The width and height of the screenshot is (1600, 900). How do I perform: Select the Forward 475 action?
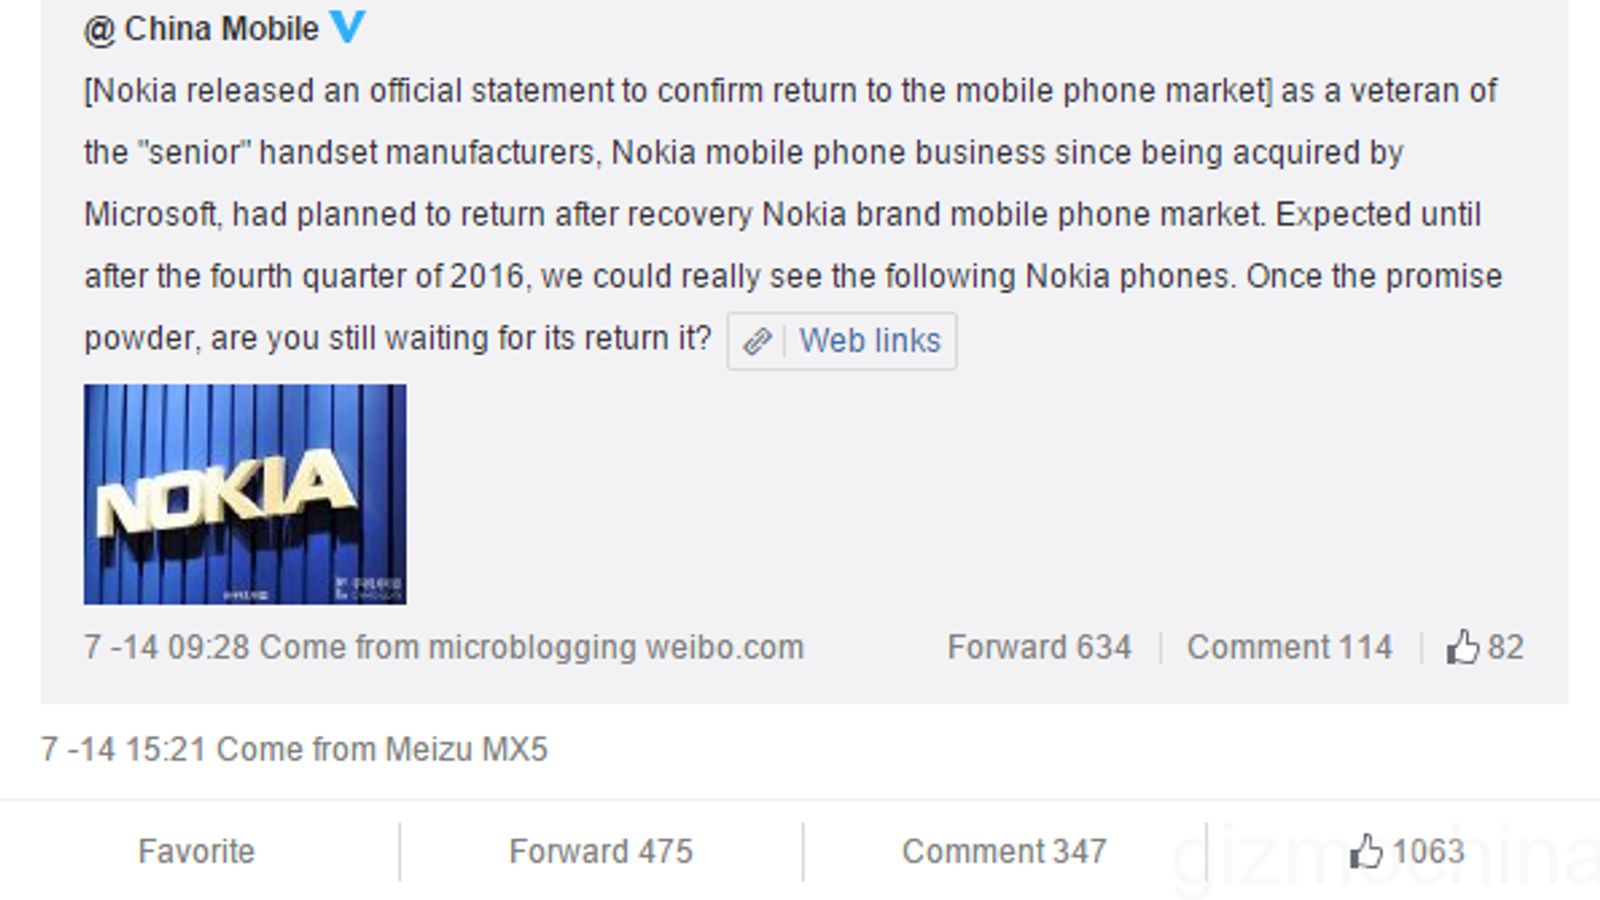[x=600, y=851]
